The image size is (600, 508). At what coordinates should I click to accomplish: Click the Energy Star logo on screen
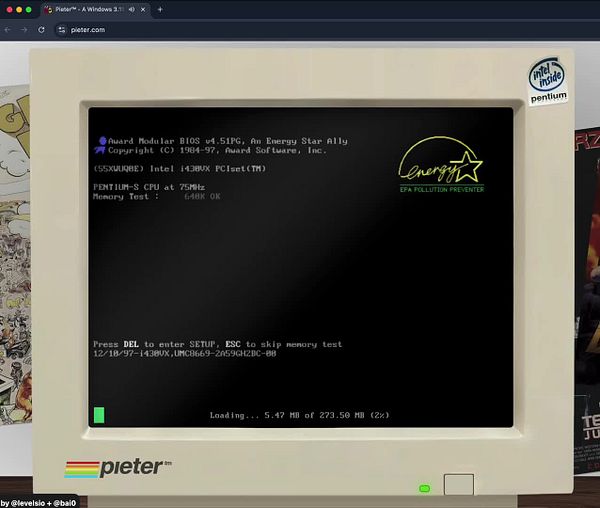coord(441,164)
